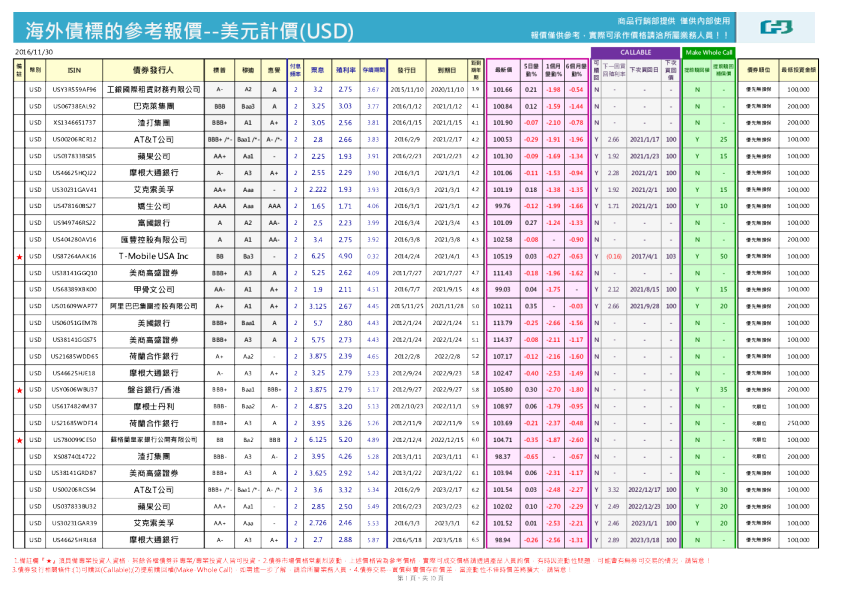Select issuer 富國銀行

pyautogui.click(x=154, y=223)
